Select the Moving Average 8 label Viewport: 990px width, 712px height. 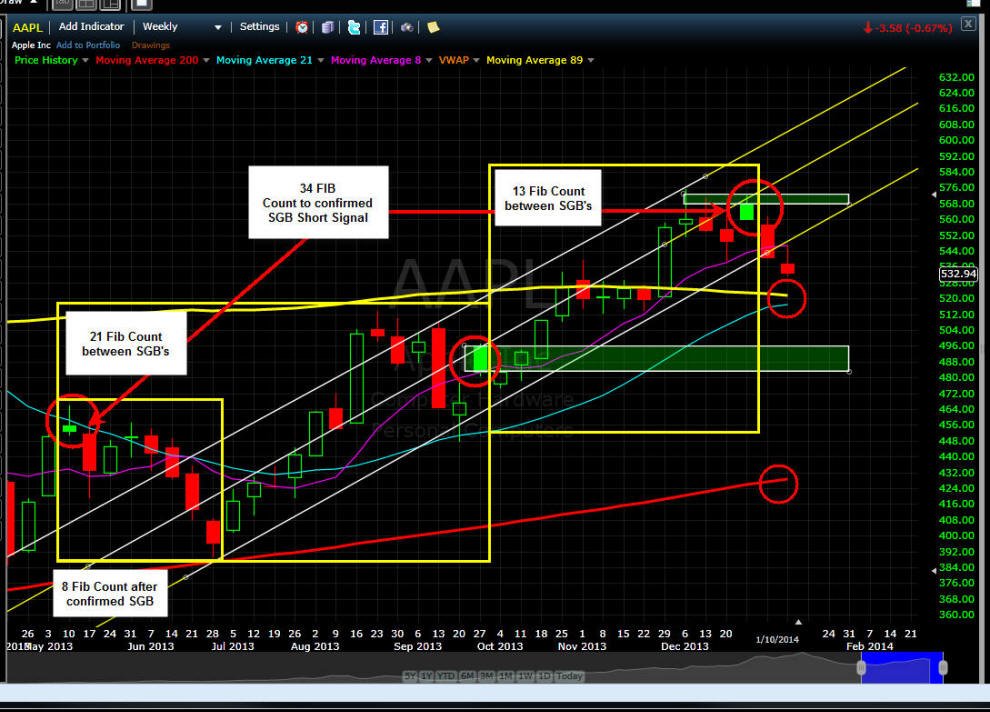point(376,60)
